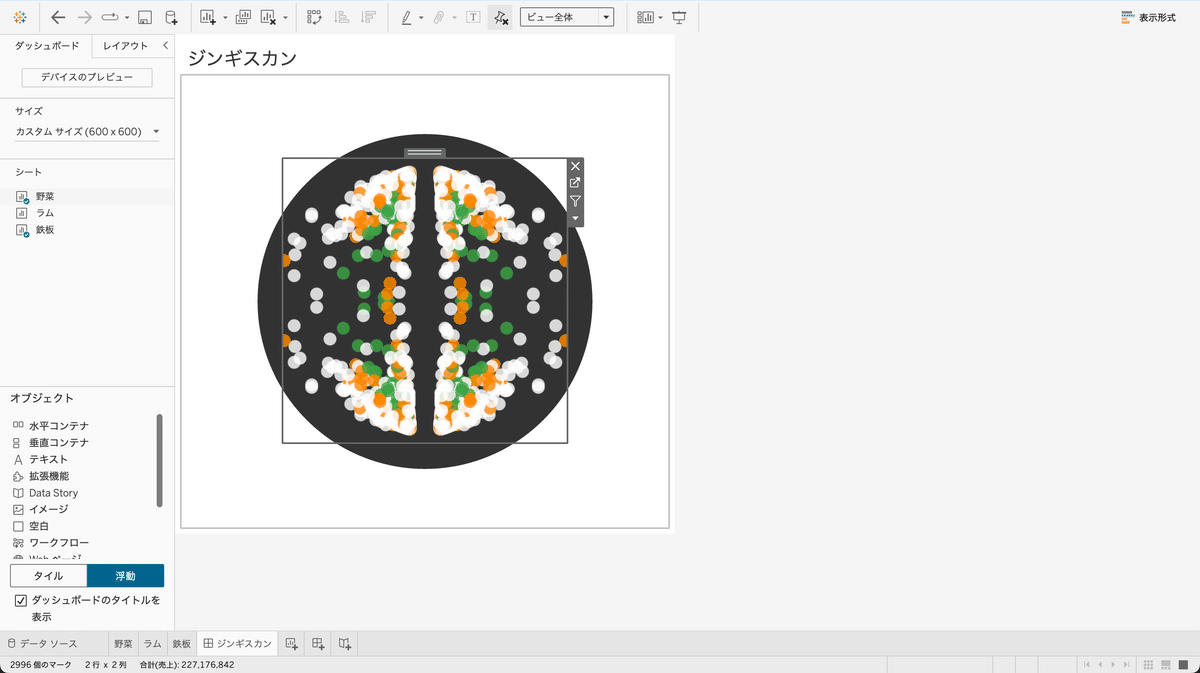Click the ジンギスカン dashboard title

click(242, 58)
